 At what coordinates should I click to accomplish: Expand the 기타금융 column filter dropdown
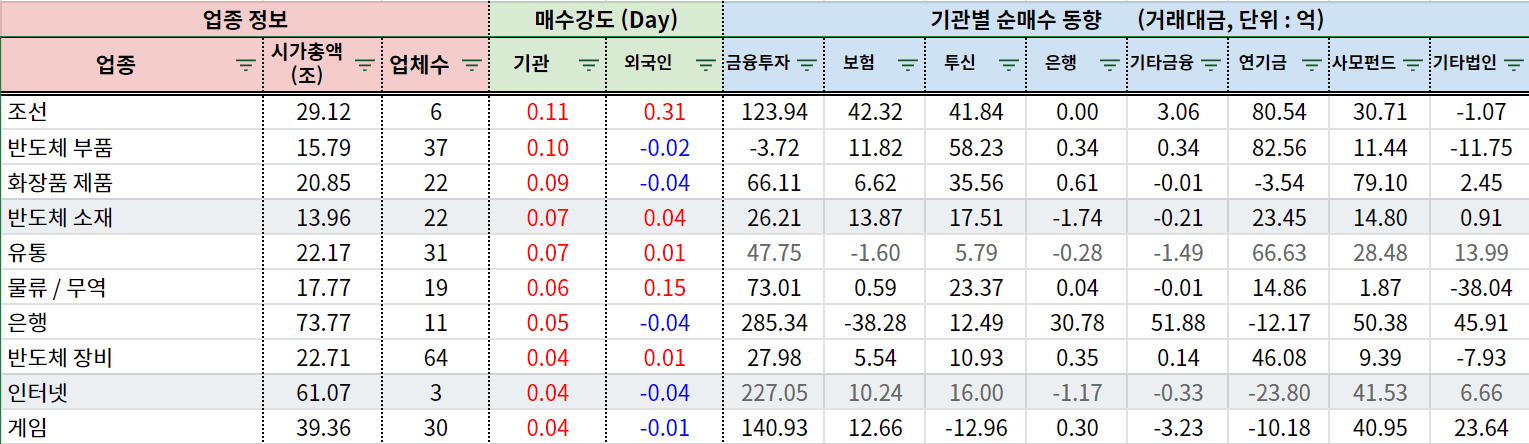pos(1211,65)
